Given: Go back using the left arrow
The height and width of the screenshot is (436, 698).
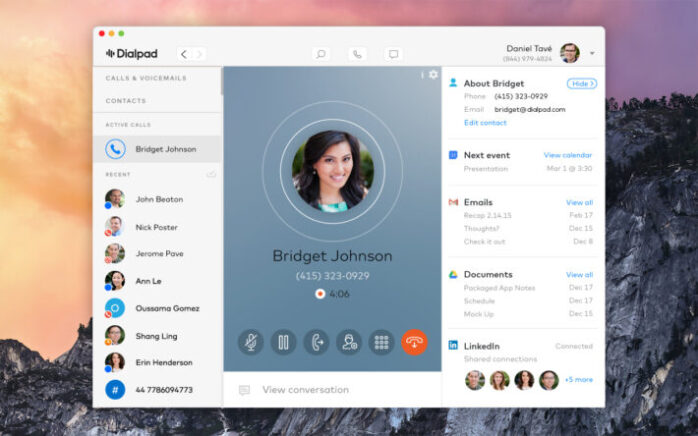Looking at the screenshot, I should point(183,54).
